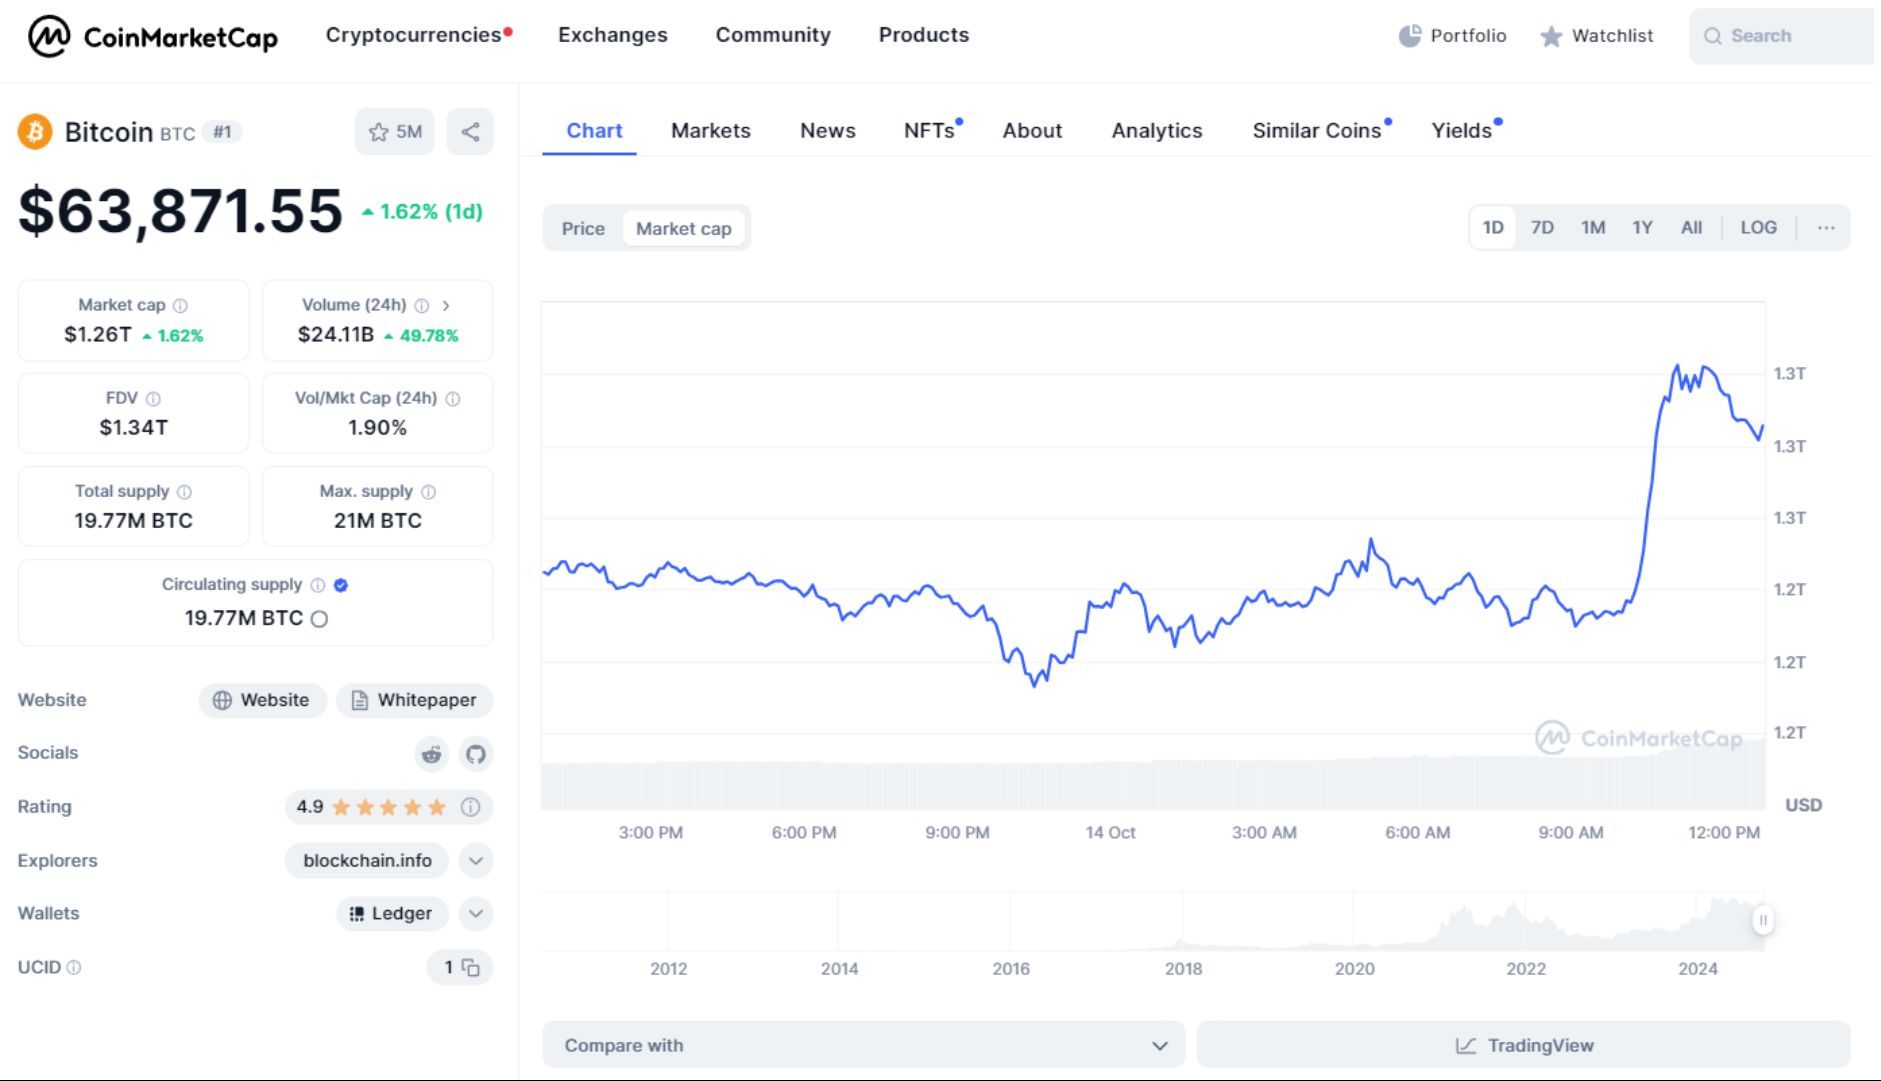Open the Compare with dropdown
This screenshot has height=1081, width=1881.
pyautogui.click(x=861, y=1044)
